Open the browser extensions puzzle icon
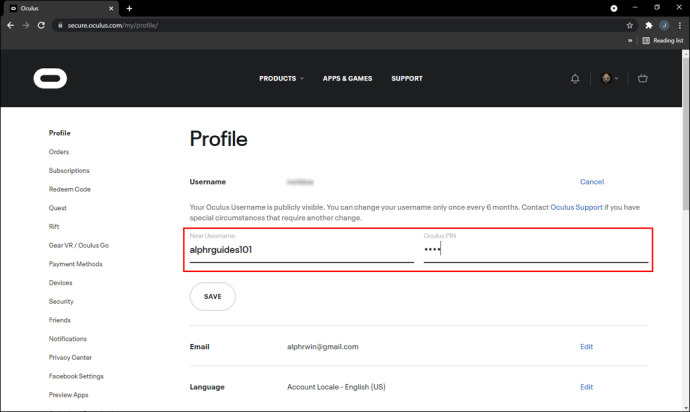 point(649,26)
